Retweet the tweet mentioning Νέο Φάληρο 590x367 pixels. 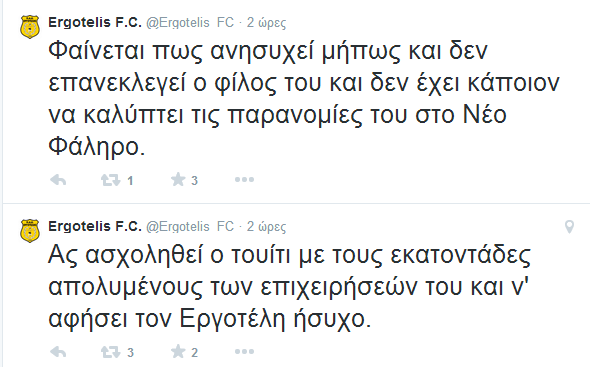[x=110, y=180]
